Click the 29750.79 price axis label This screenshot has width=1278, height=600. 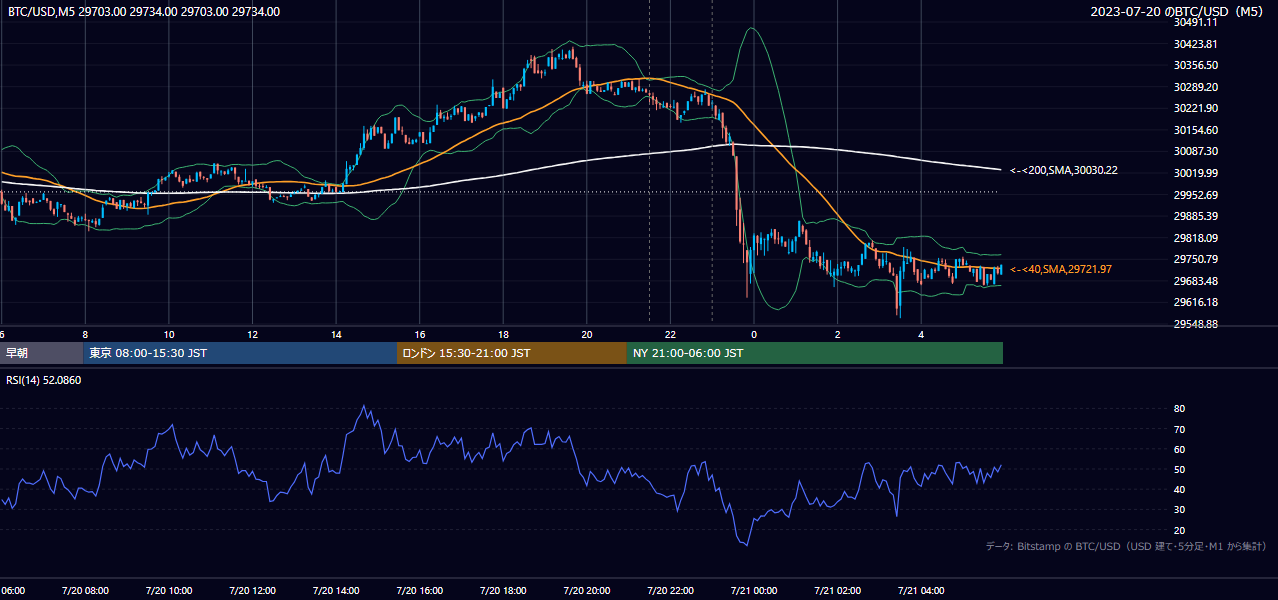pos(1195,259)
